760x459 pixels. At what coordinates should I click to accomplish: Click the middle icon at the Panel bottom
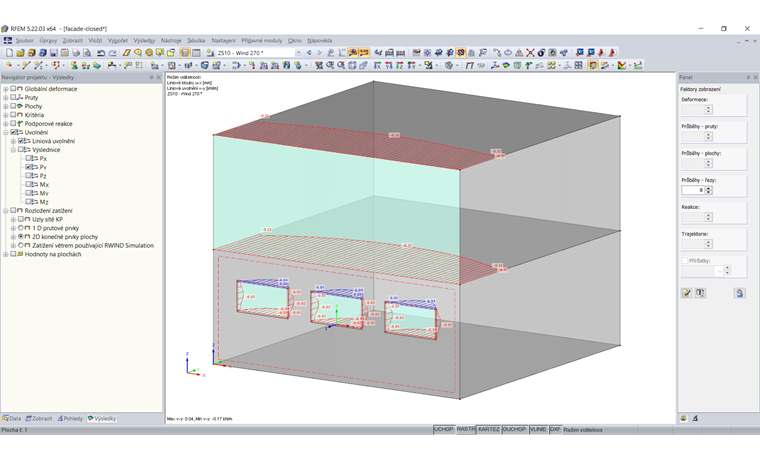click(700, 293)
